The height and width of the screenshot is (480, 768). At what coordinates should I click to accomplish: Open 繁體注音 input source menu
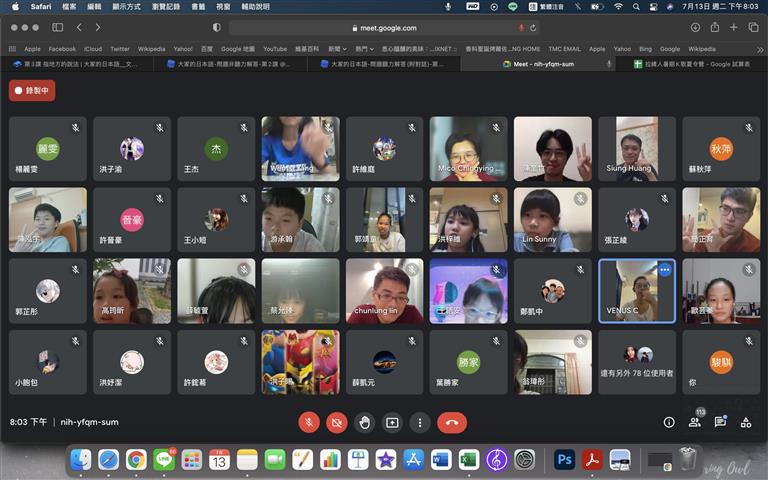coord(546,6)
